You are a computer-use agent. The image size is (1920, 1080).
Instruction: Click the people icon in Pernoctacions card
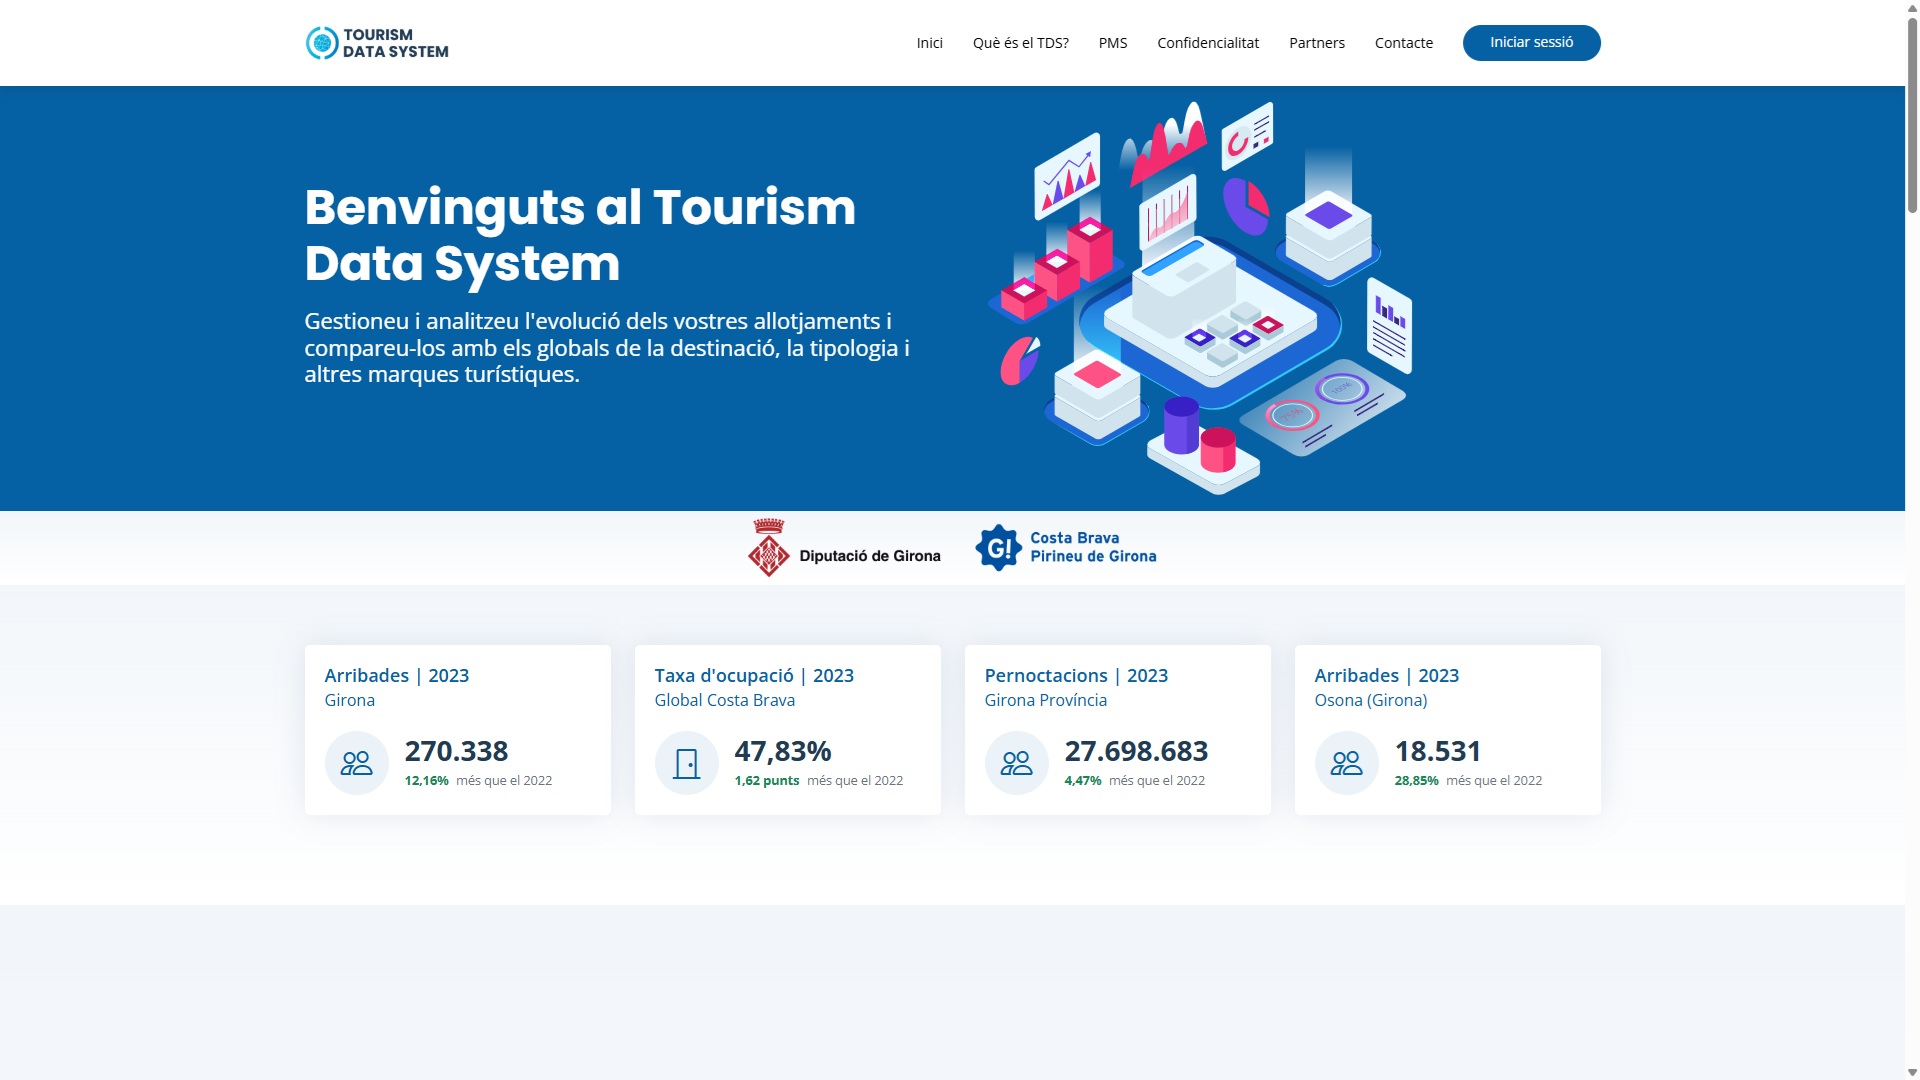pos(1016,763)
